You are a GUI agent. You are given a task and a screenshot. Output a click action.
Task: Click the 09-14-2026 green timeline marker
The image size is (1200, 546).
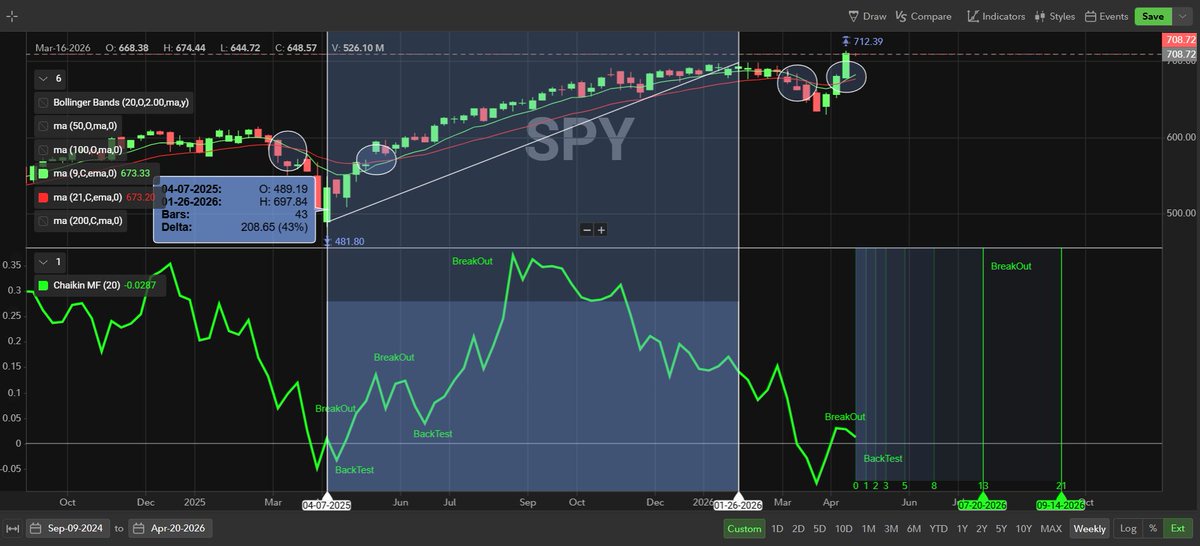[1061, 505]
